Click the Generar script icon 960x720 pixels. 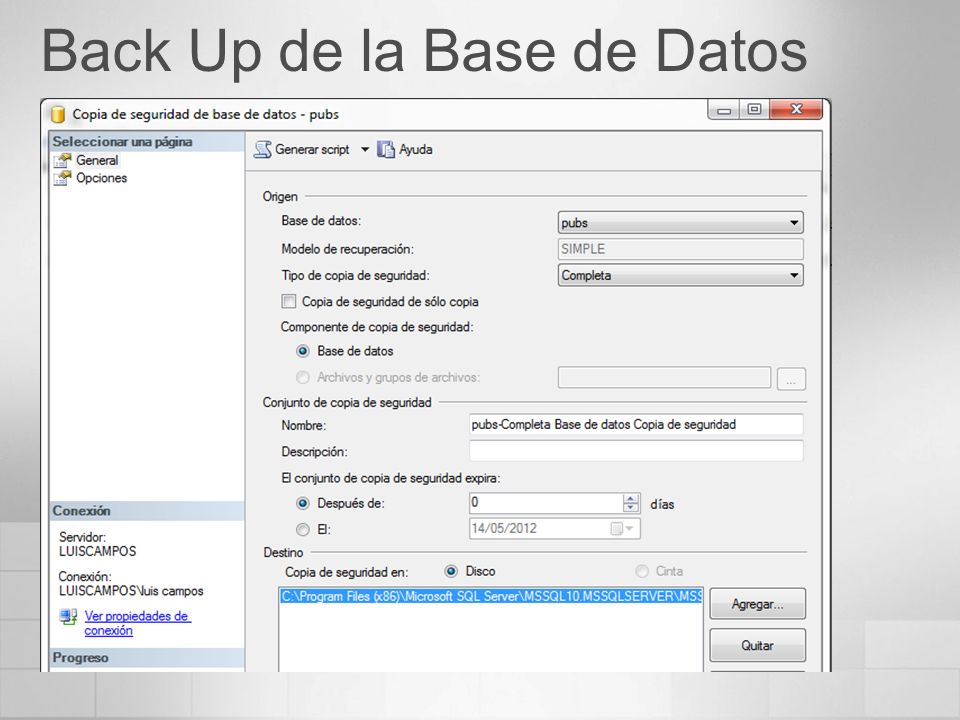263,149
